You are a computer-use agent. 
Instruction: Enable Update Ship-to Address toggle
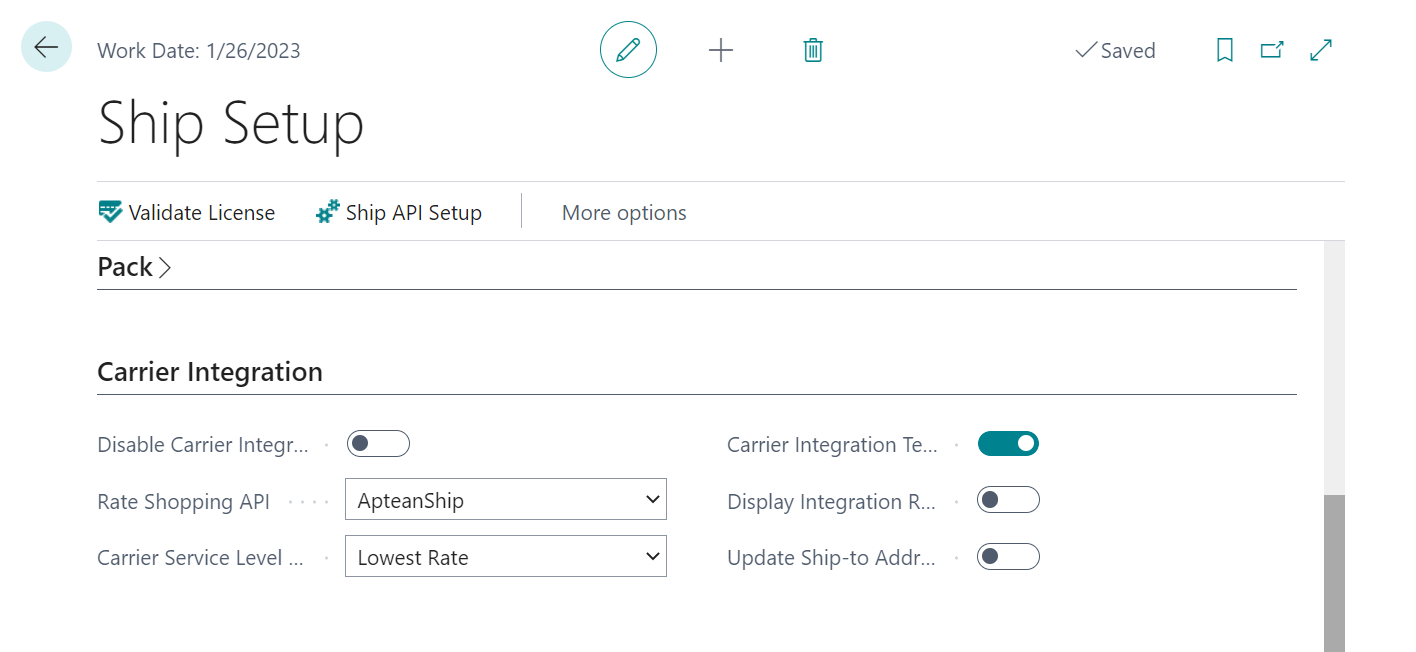tap(1008, 557)
